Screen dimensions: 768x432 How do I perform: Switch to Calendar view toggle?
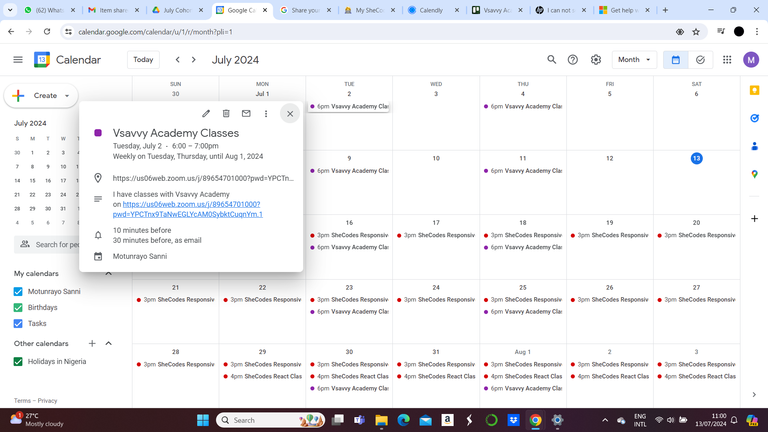[675, 60]
